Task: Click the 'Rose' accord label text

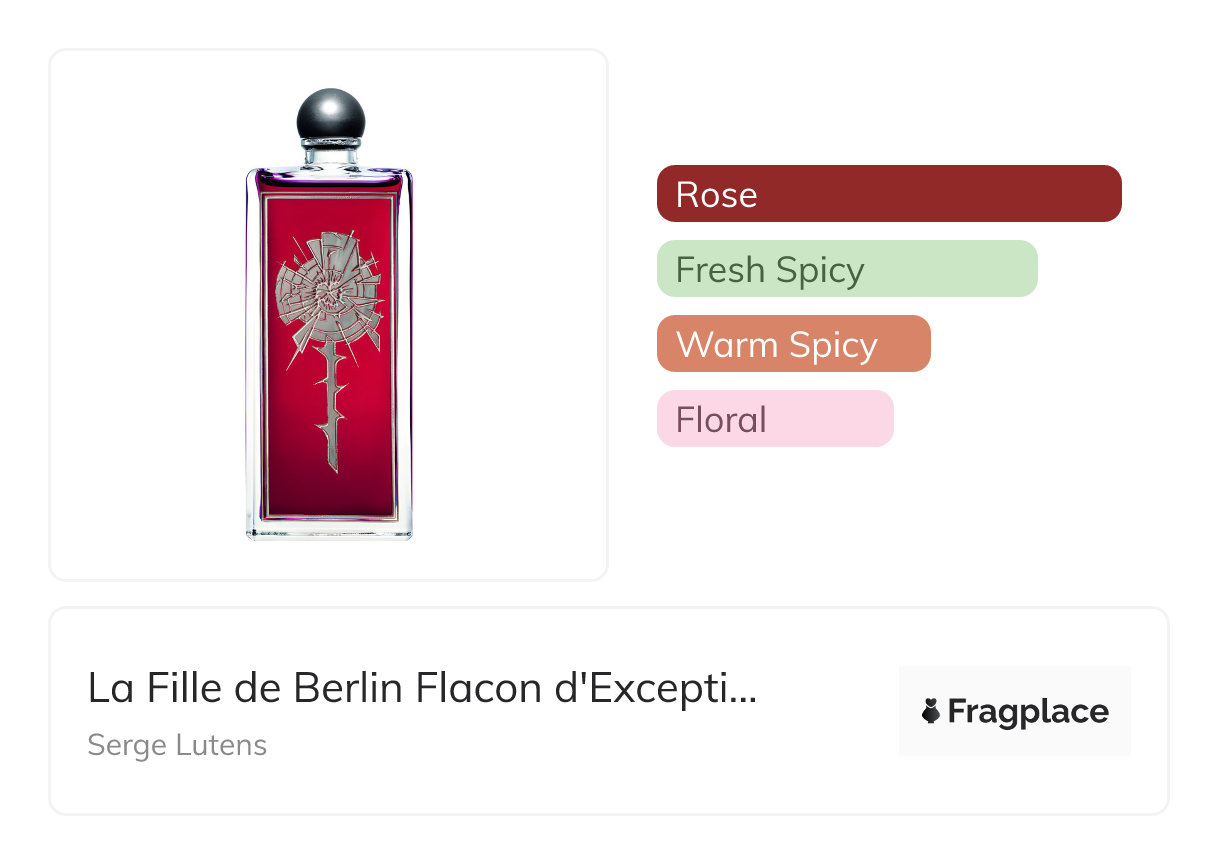Action: point(716,194)
